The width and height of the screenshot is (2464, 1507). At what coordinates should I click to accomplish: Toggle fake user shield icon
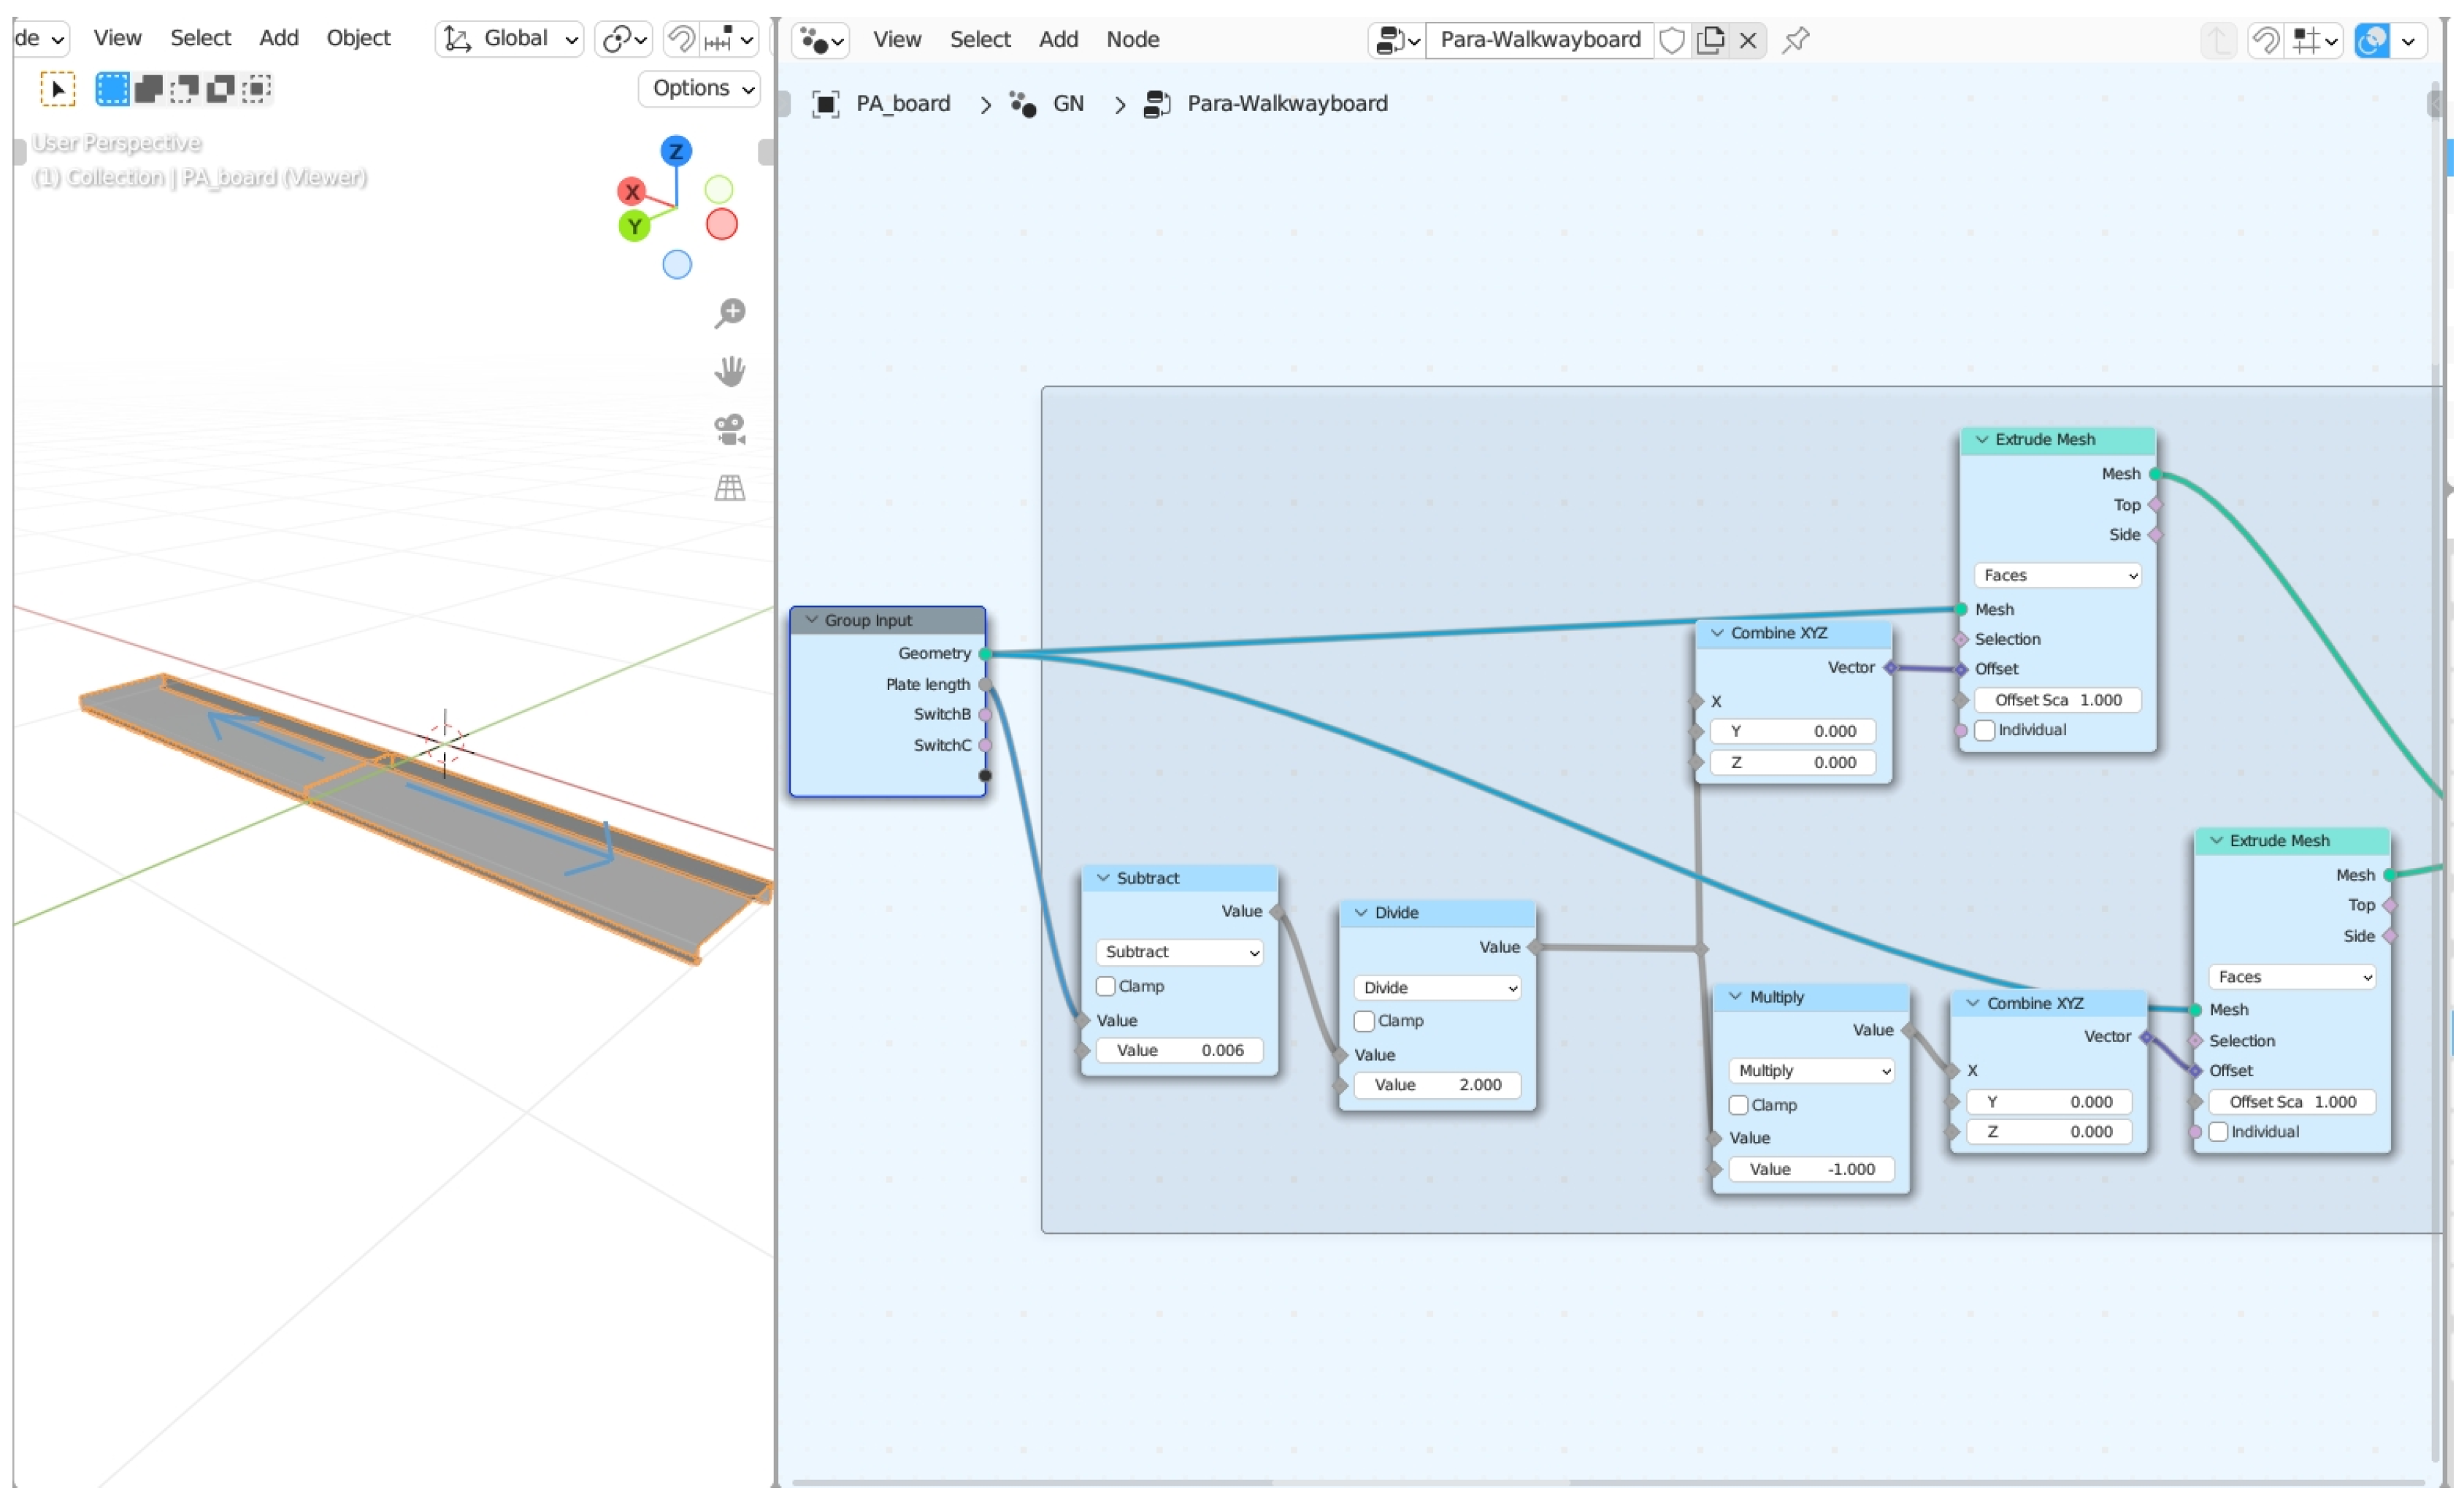click(x=1671, y=40)
